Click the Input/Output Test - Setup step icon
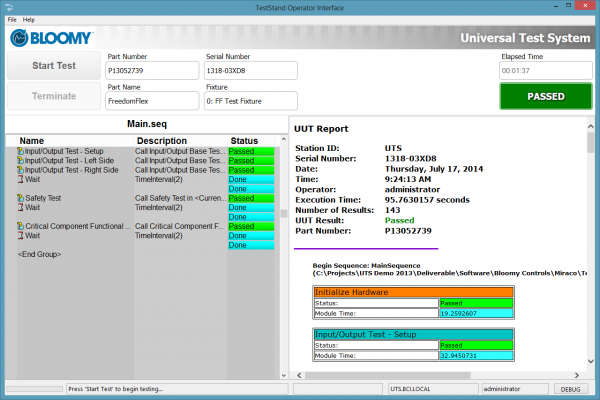 [x=20, y=151]
